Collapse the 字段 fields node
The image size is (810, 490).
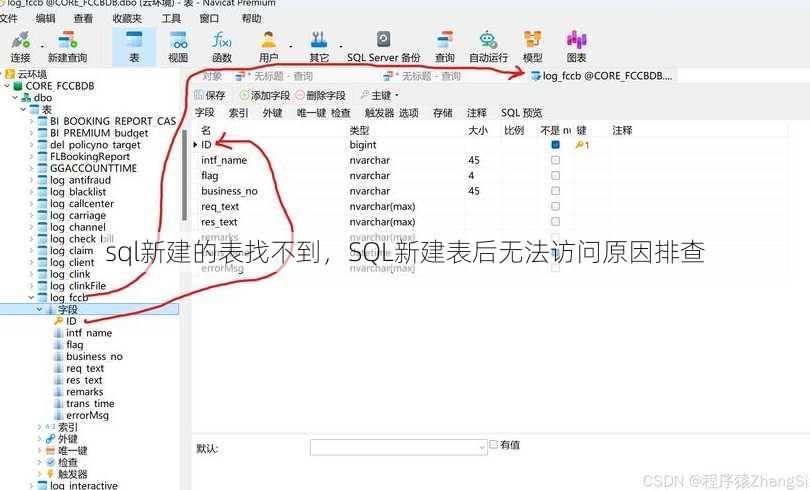click(39, 309)
